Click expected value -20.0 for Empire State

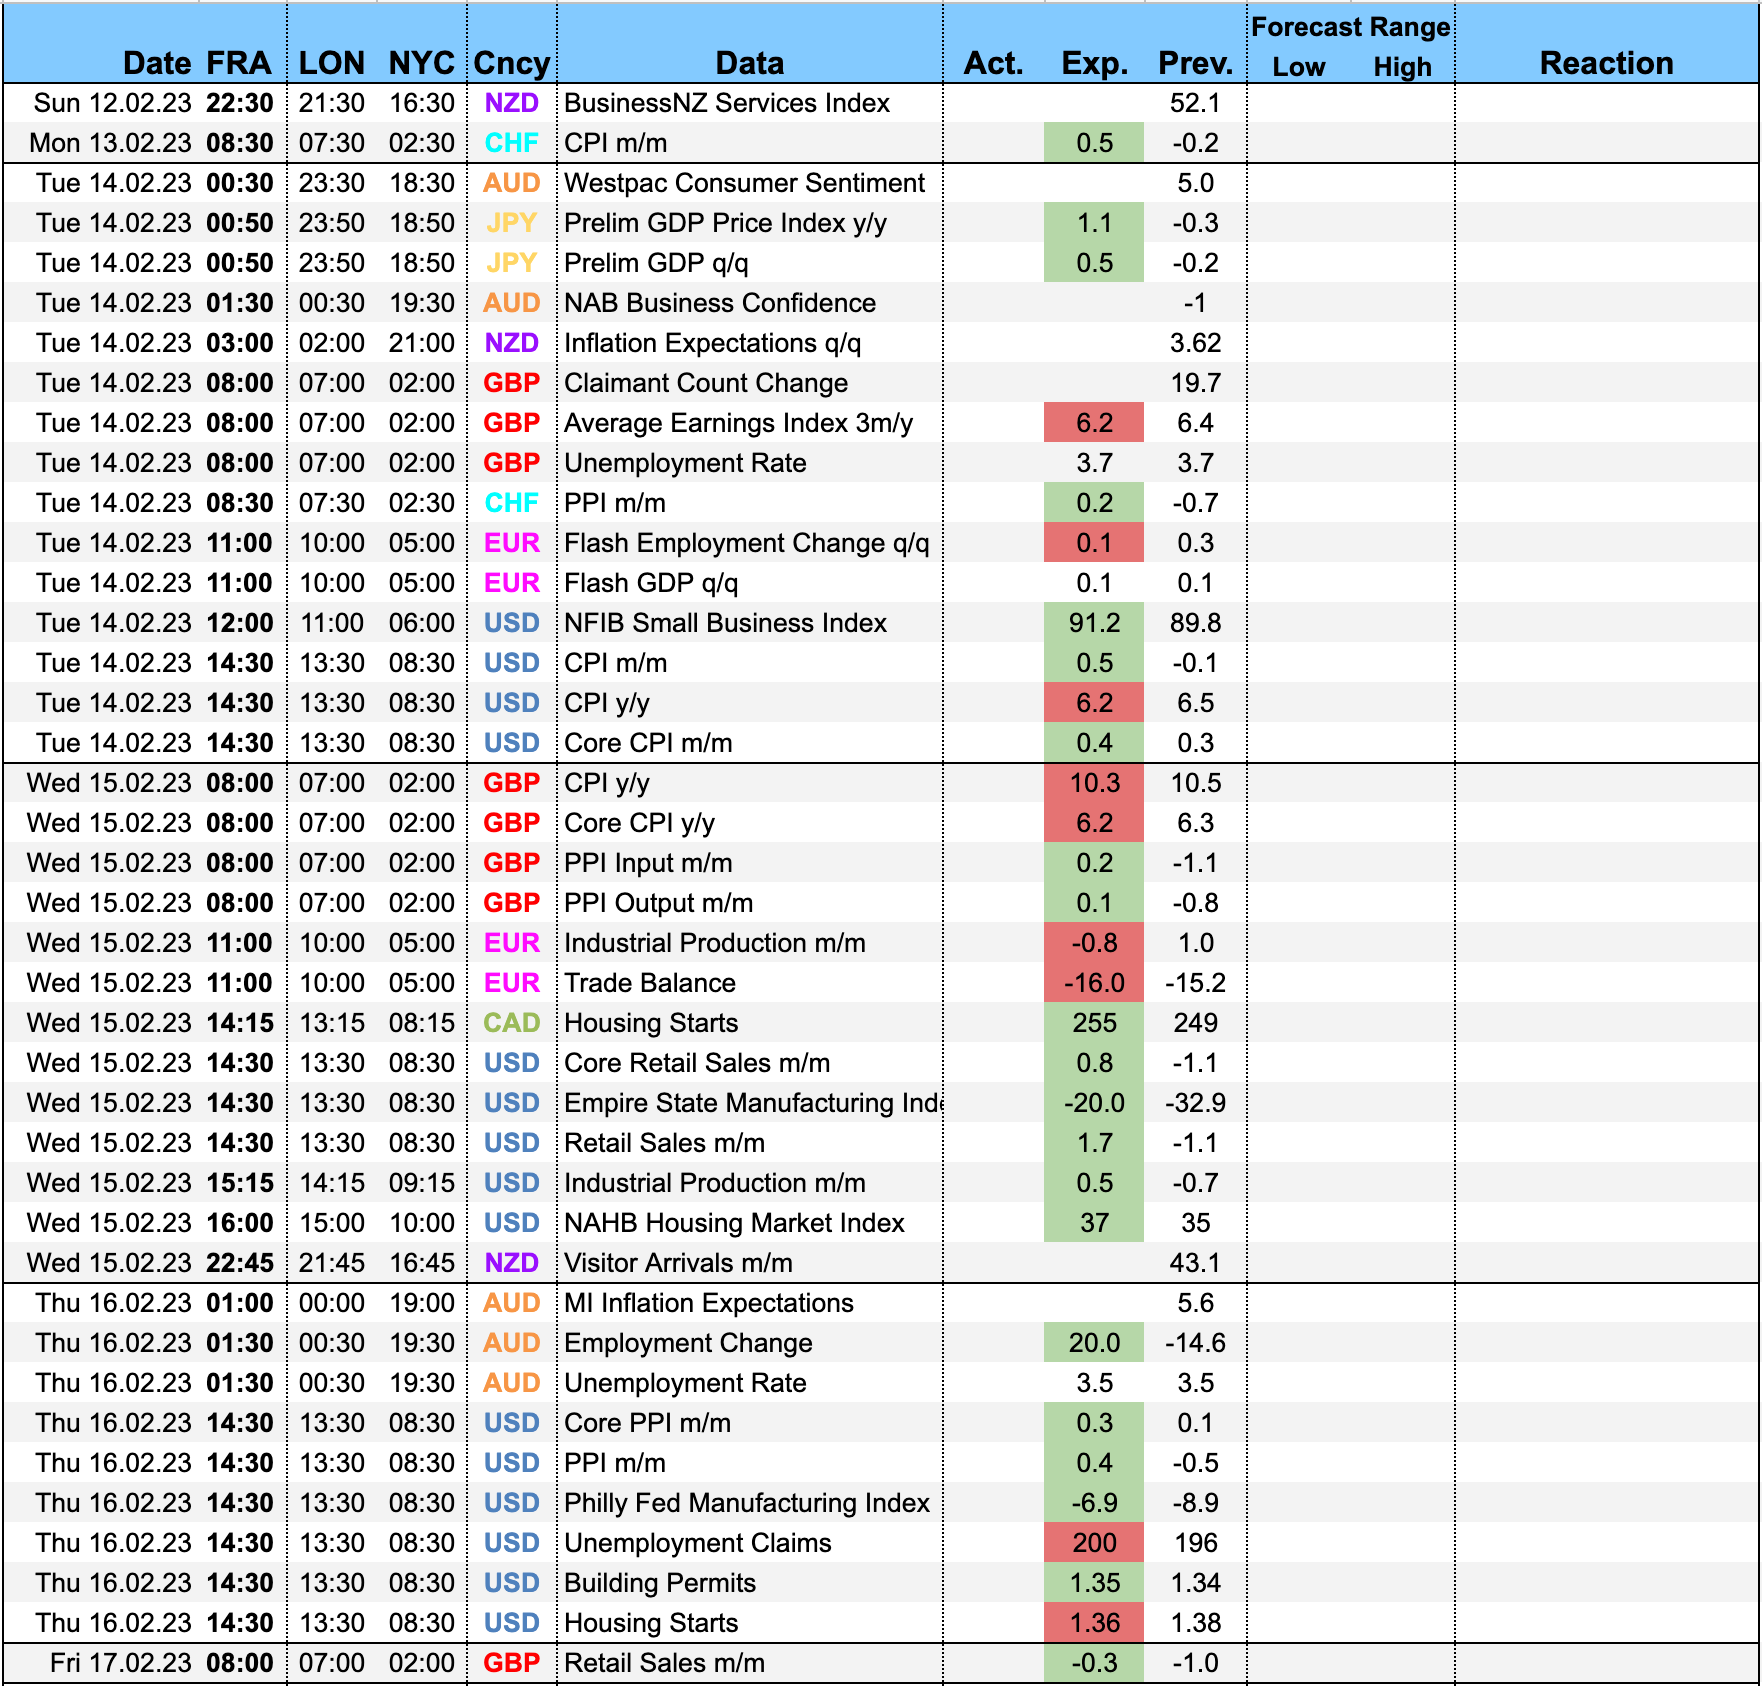click(x=1094, y=1103)
